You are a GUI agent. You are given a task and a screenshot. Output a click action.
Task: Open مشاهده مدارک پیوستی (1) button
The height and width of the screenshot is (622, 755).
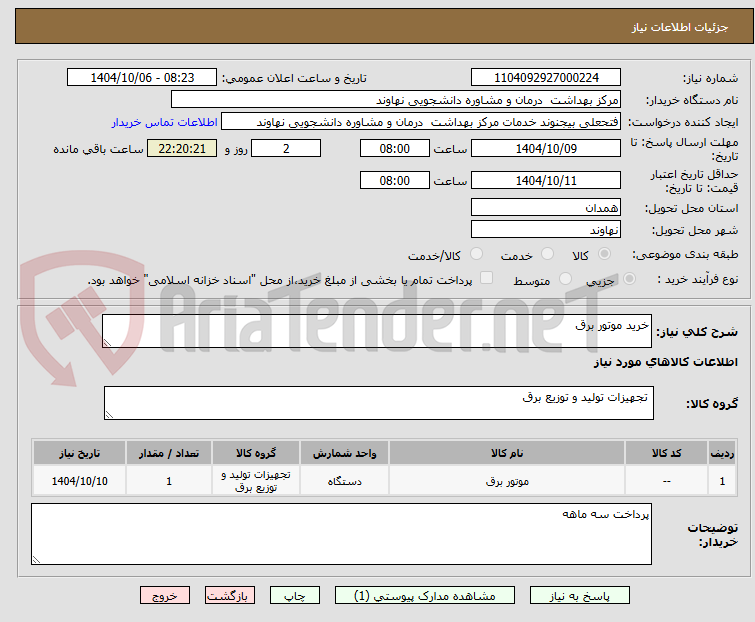(425, 596)
